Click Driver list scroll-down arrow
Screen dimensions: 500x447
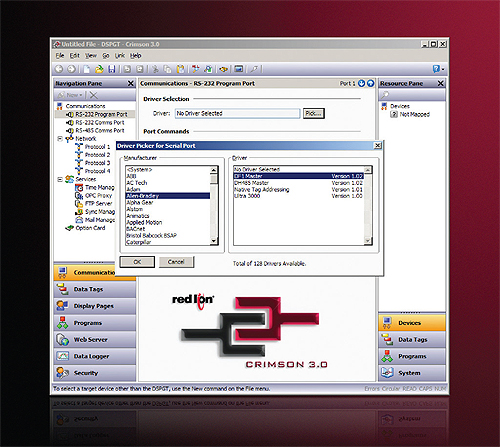(368, 241)
